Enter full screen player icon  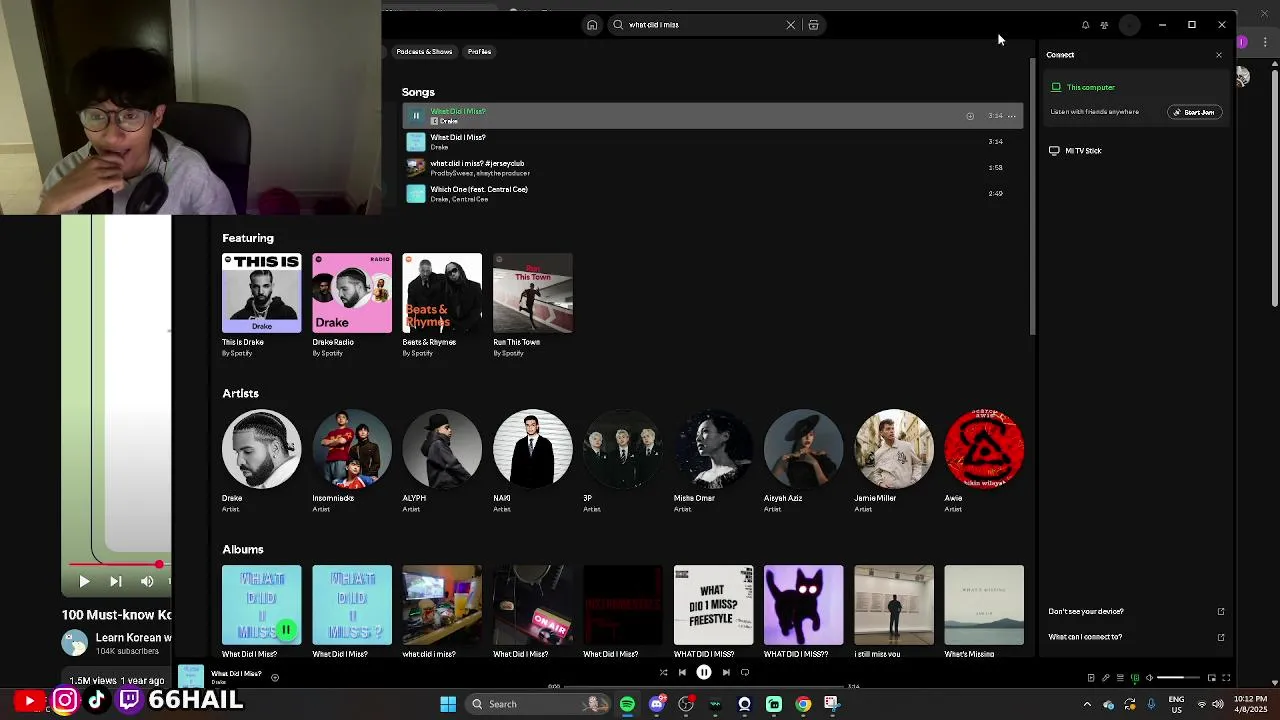(x=1226, y=678)
